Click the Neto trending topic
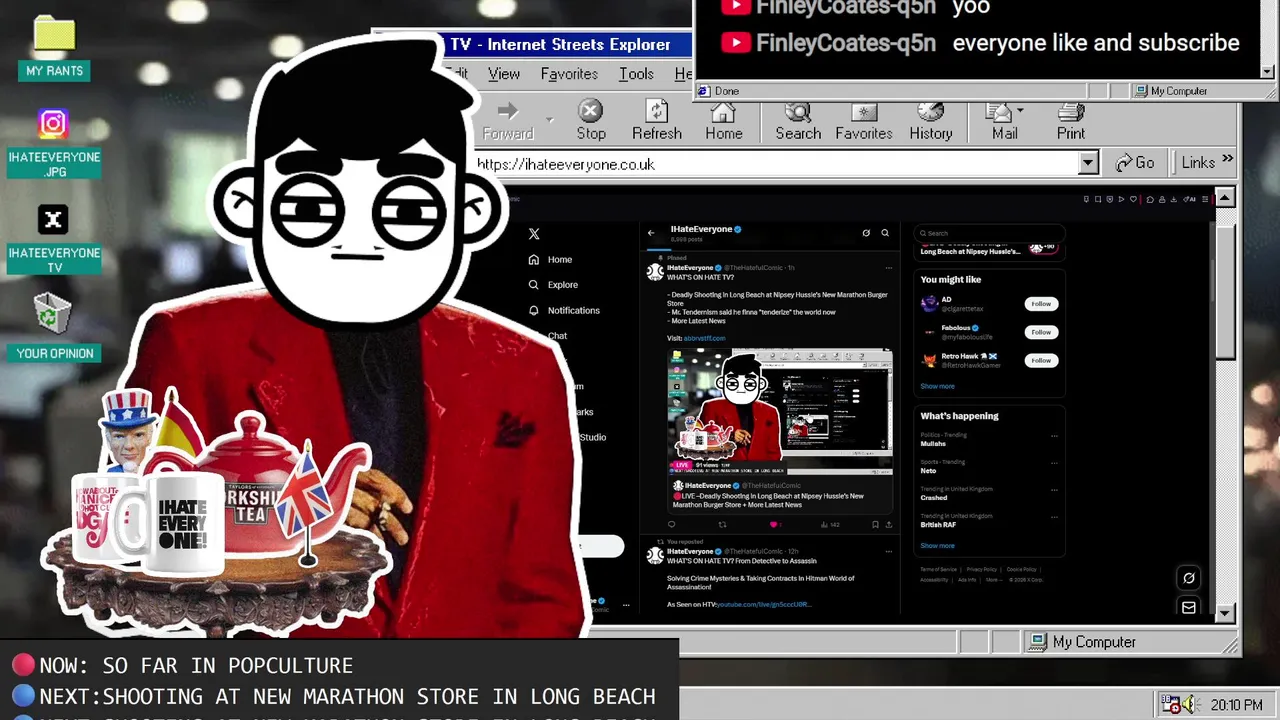1280x720 pixels. point(928,471)
